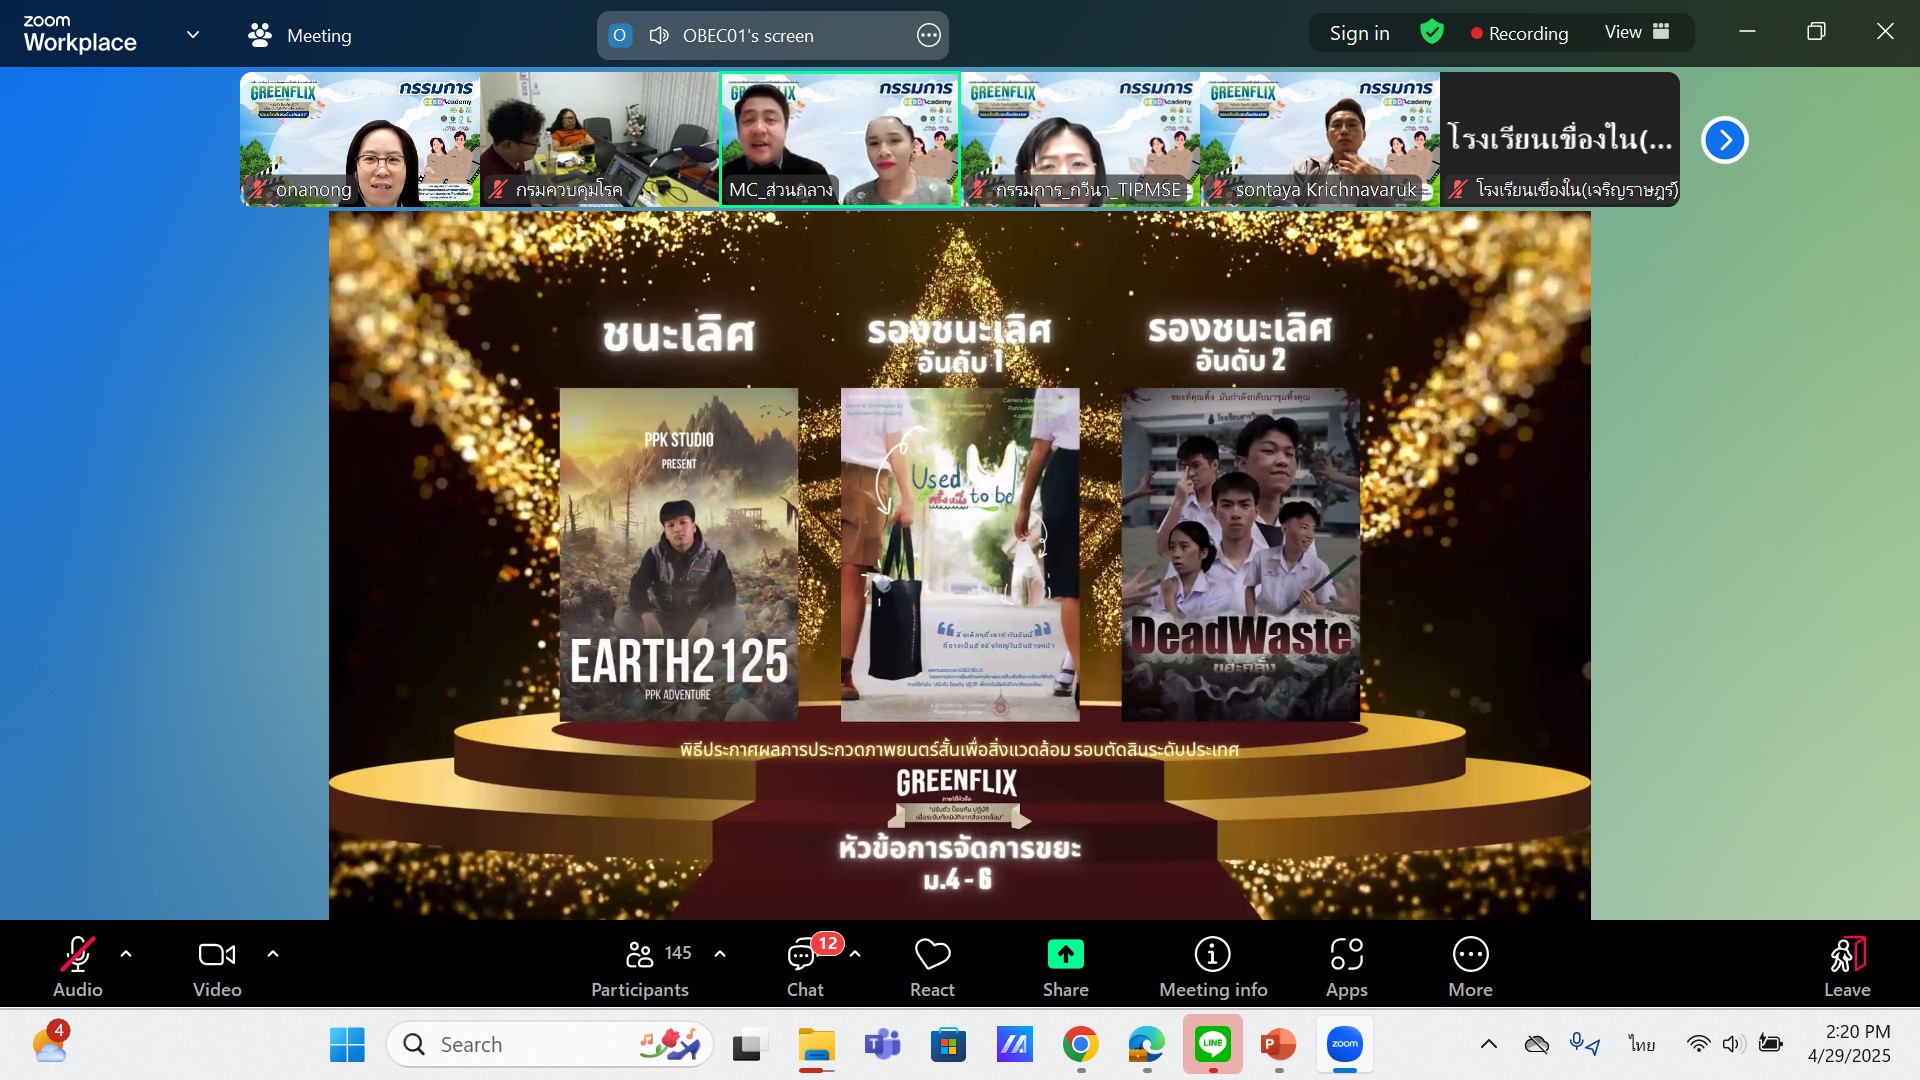This screenshot has width=1920, height=1080.
Task: Open Microsoft Edge from the taskbar
Action: pos(1147,1045)
